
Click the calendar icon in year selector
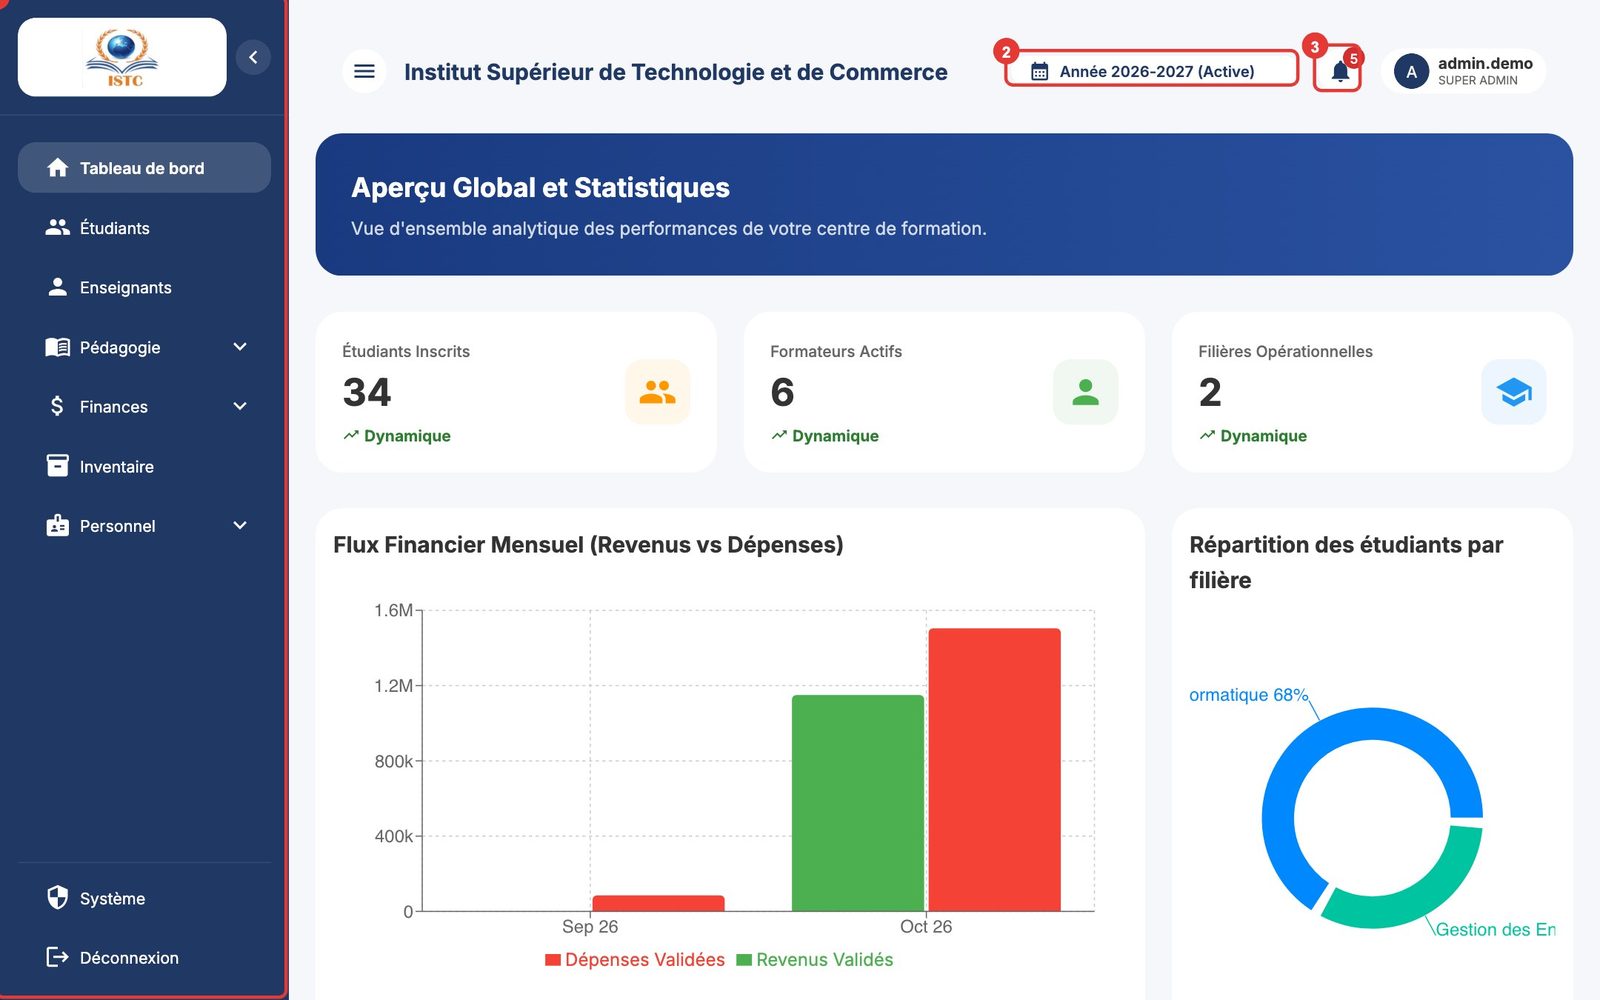[x=1039, y=71]
